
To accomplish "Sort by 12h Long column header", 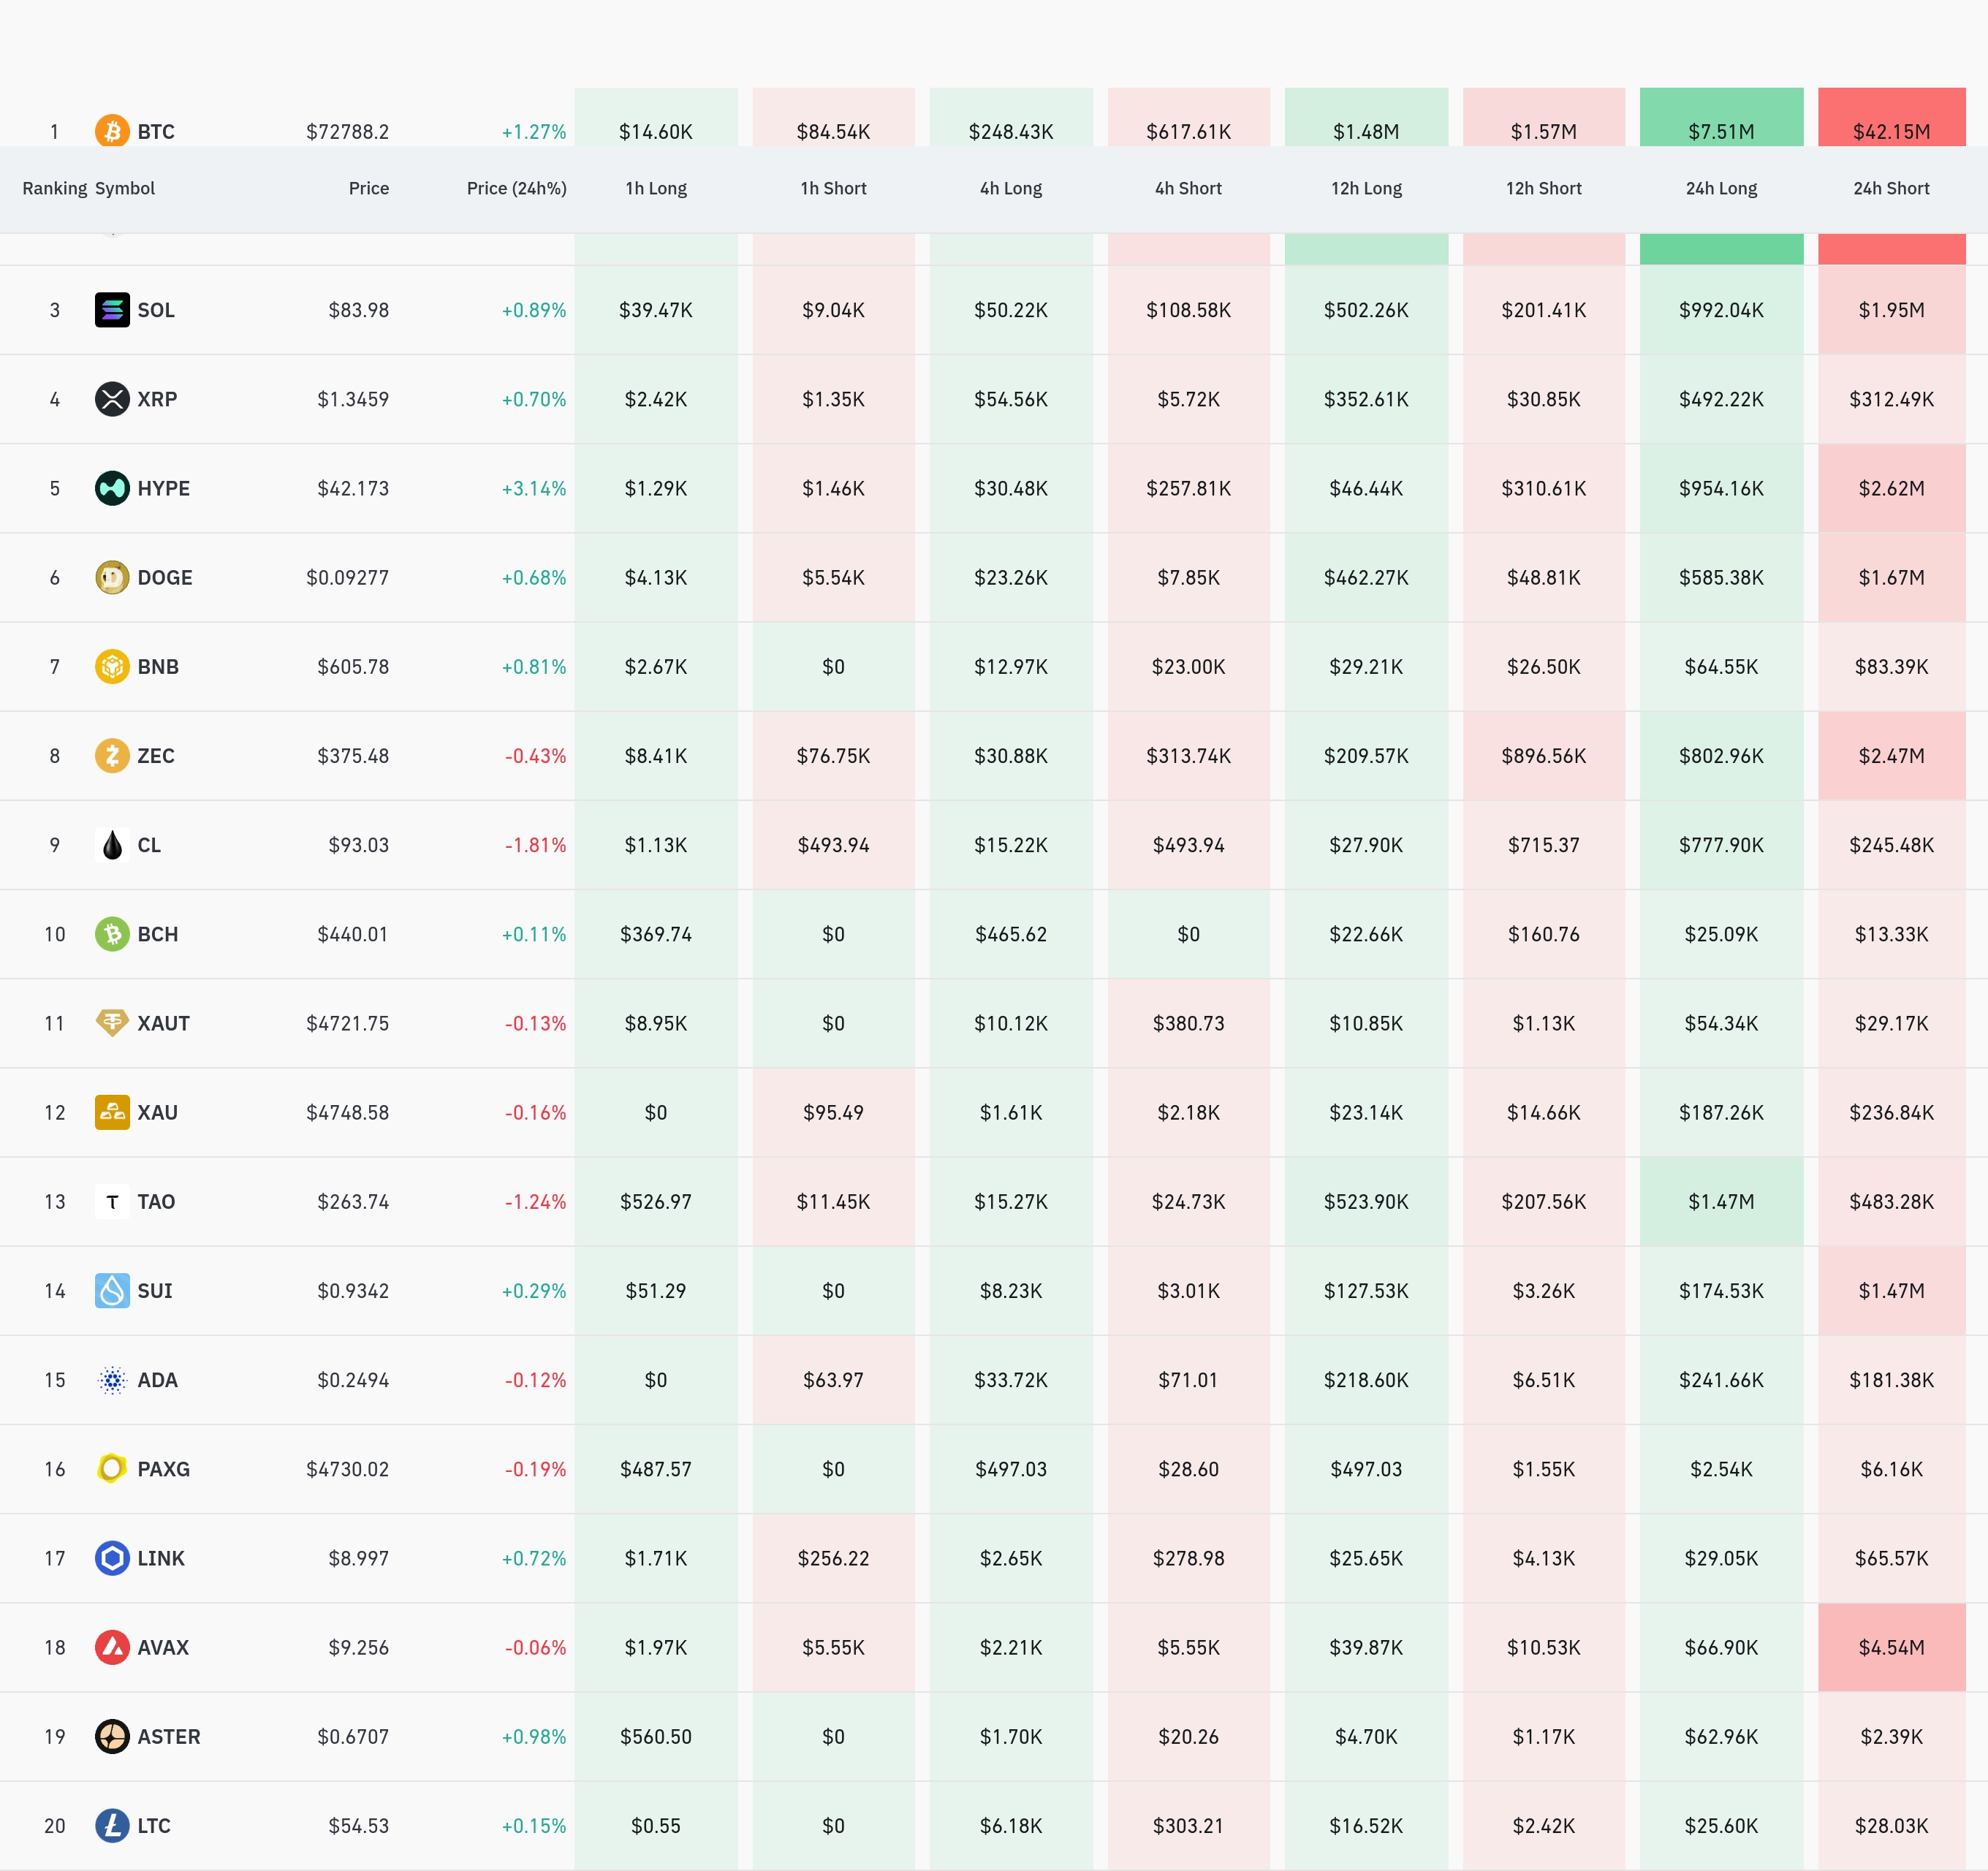I will (x=1365, y=188).
